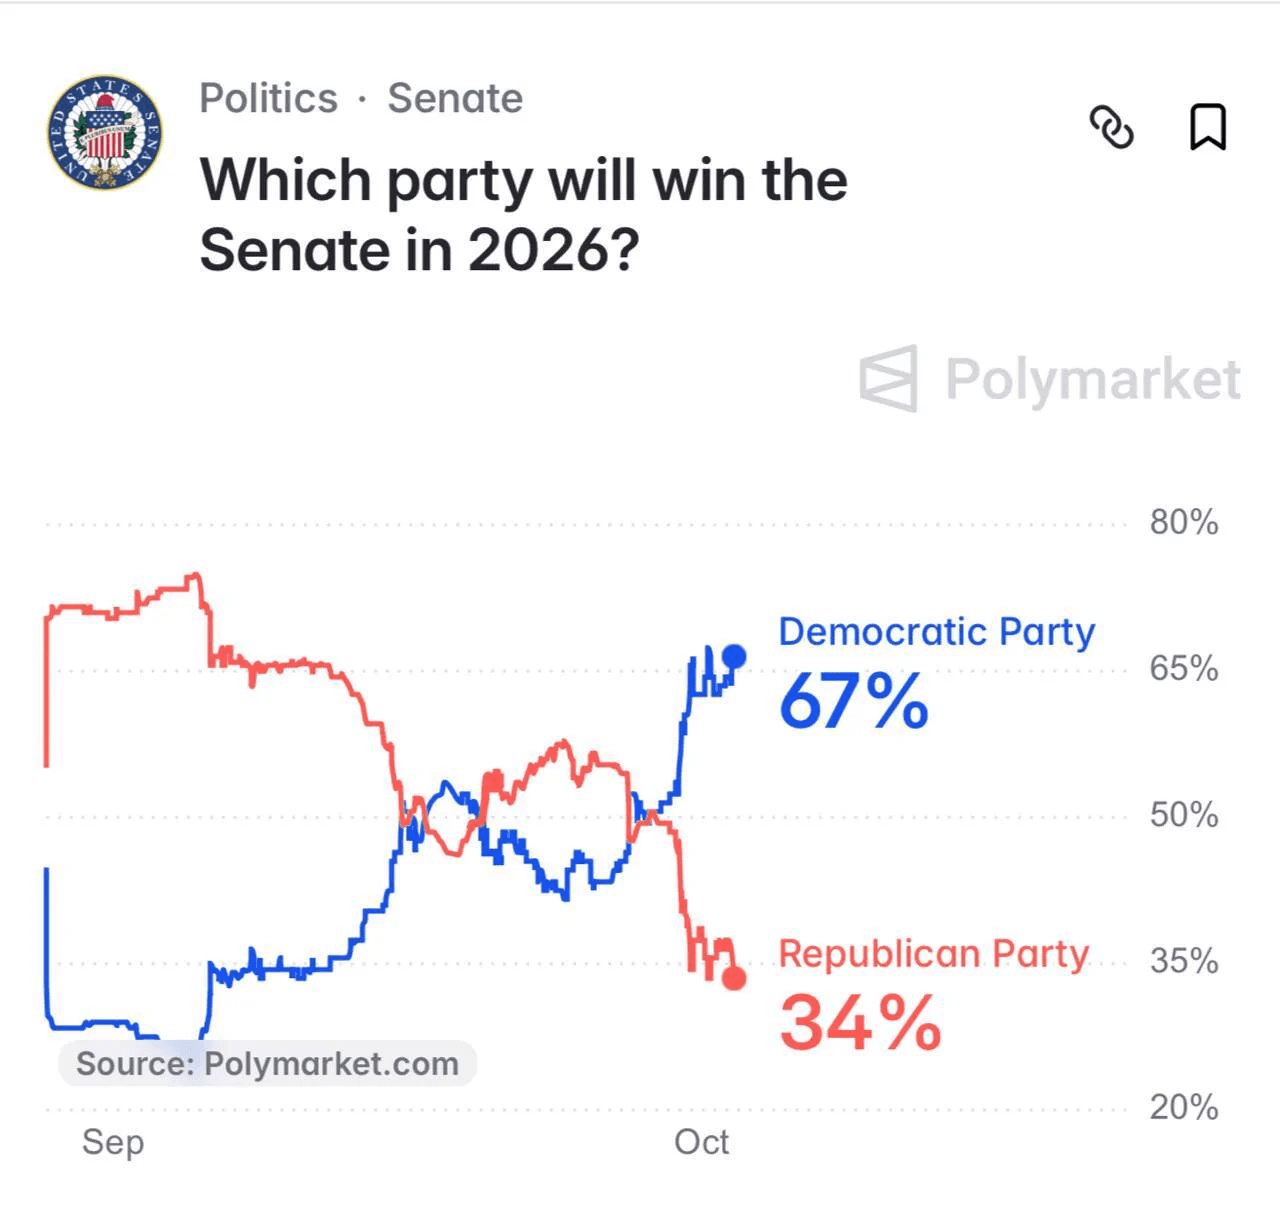Open the Senate category link
The height and width of the screenshot is (1225, 1280).
455,98
